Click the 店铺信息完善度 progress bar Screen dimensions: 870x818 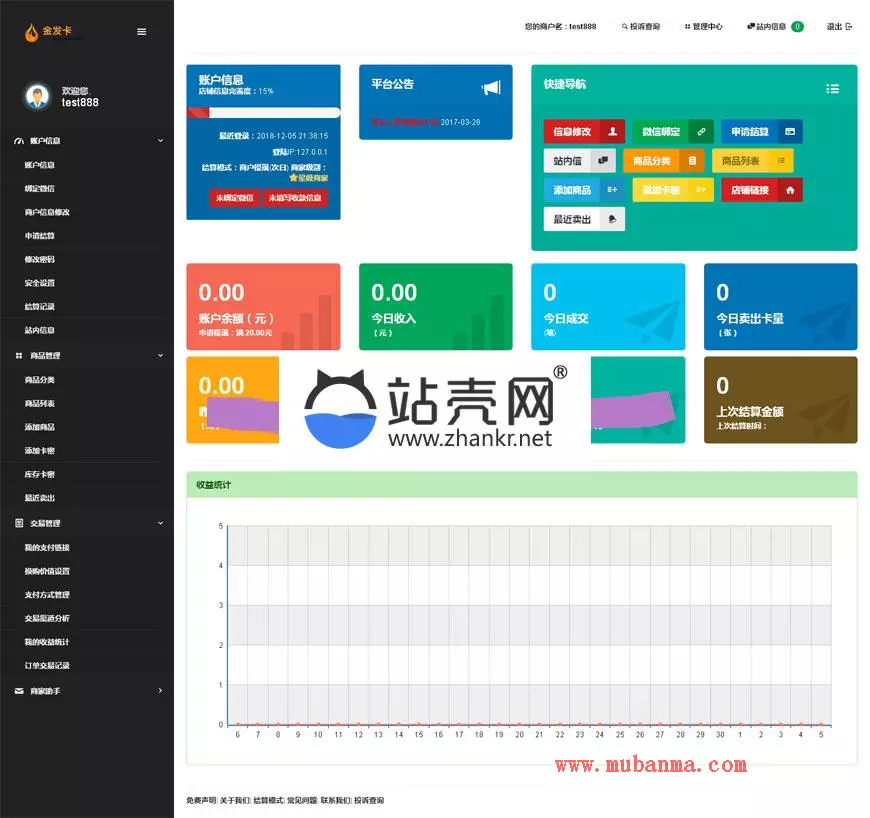click(263, 113)
